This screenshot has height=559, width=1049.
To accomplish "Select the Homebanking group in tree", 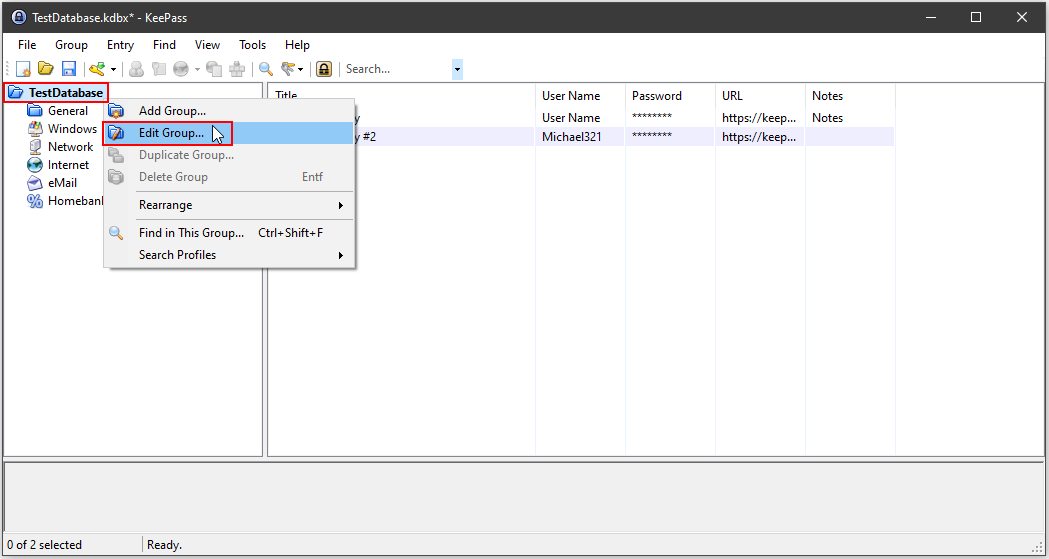I will (x=75, y=201).
